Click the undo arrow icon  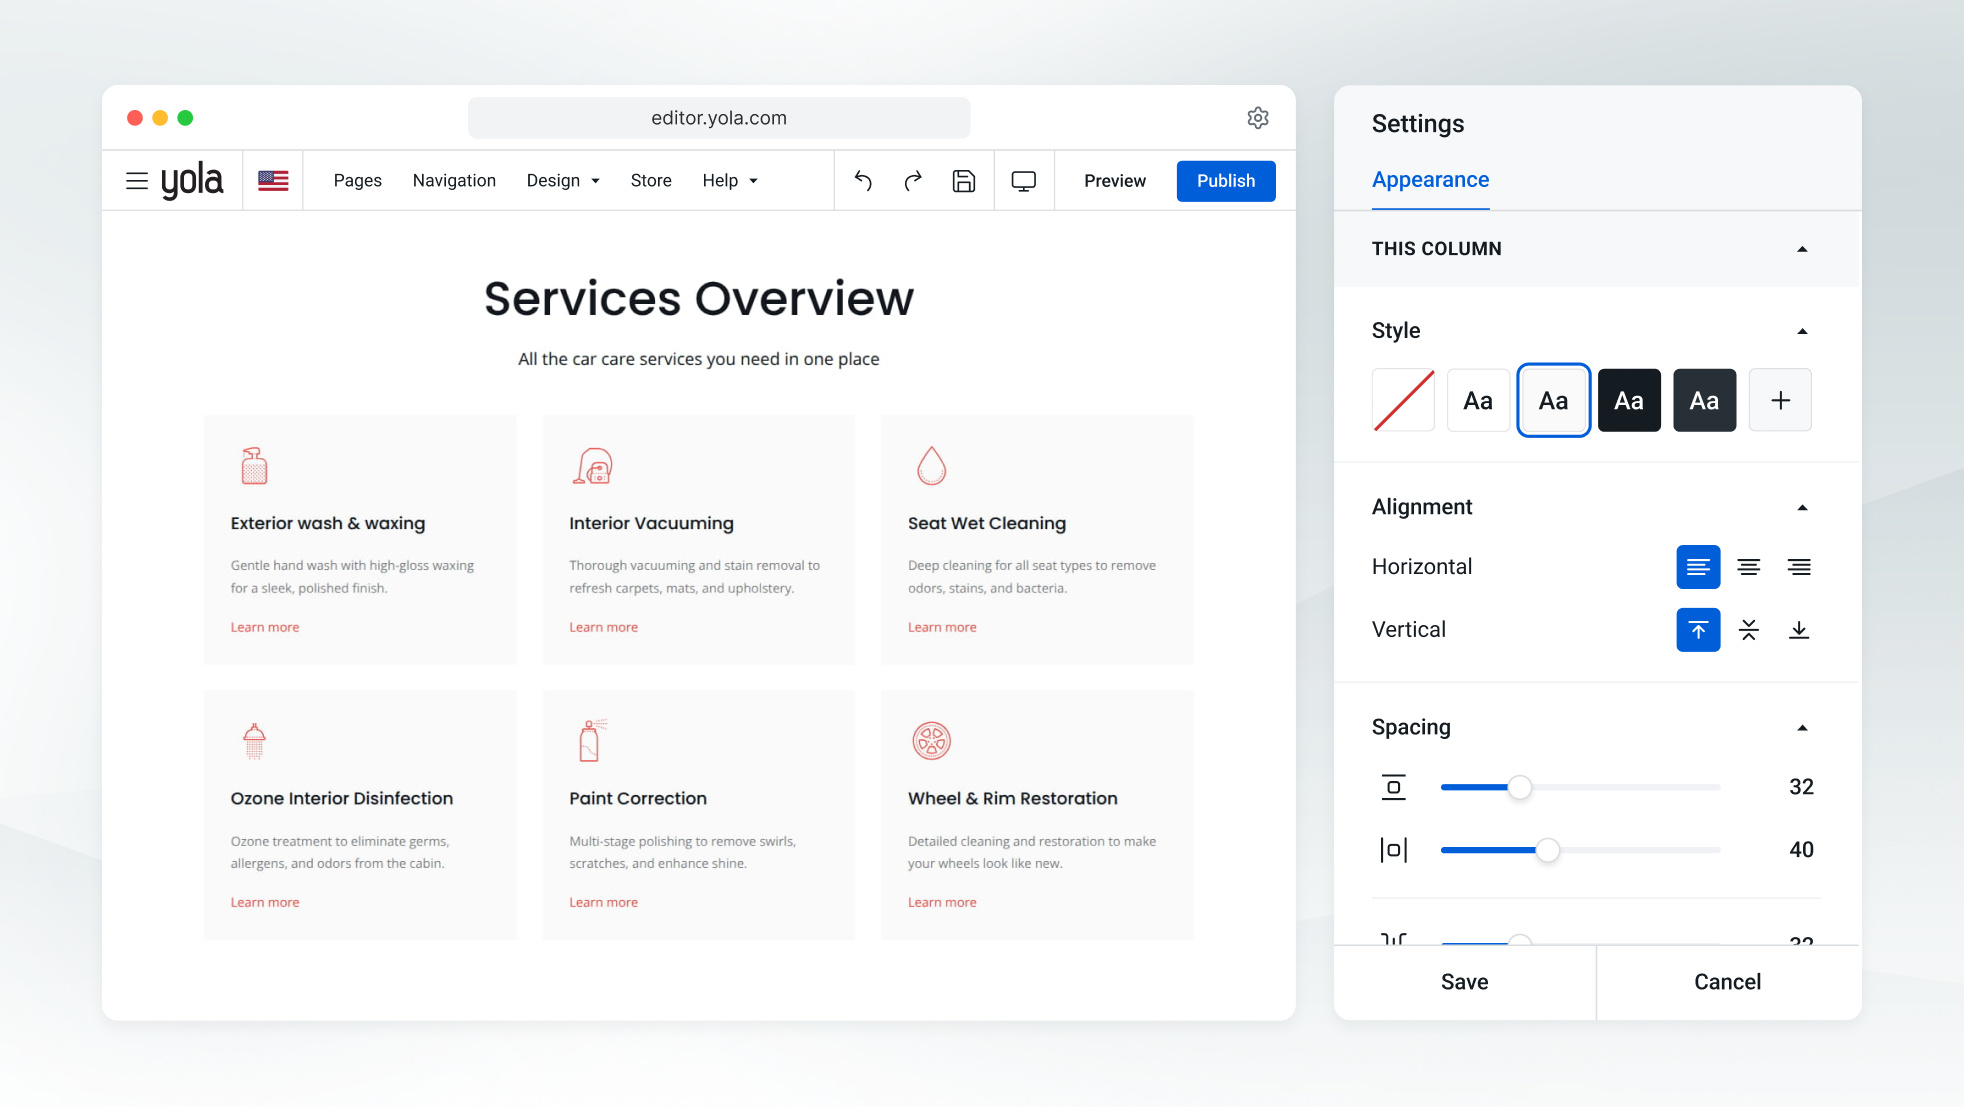point(863,181)
